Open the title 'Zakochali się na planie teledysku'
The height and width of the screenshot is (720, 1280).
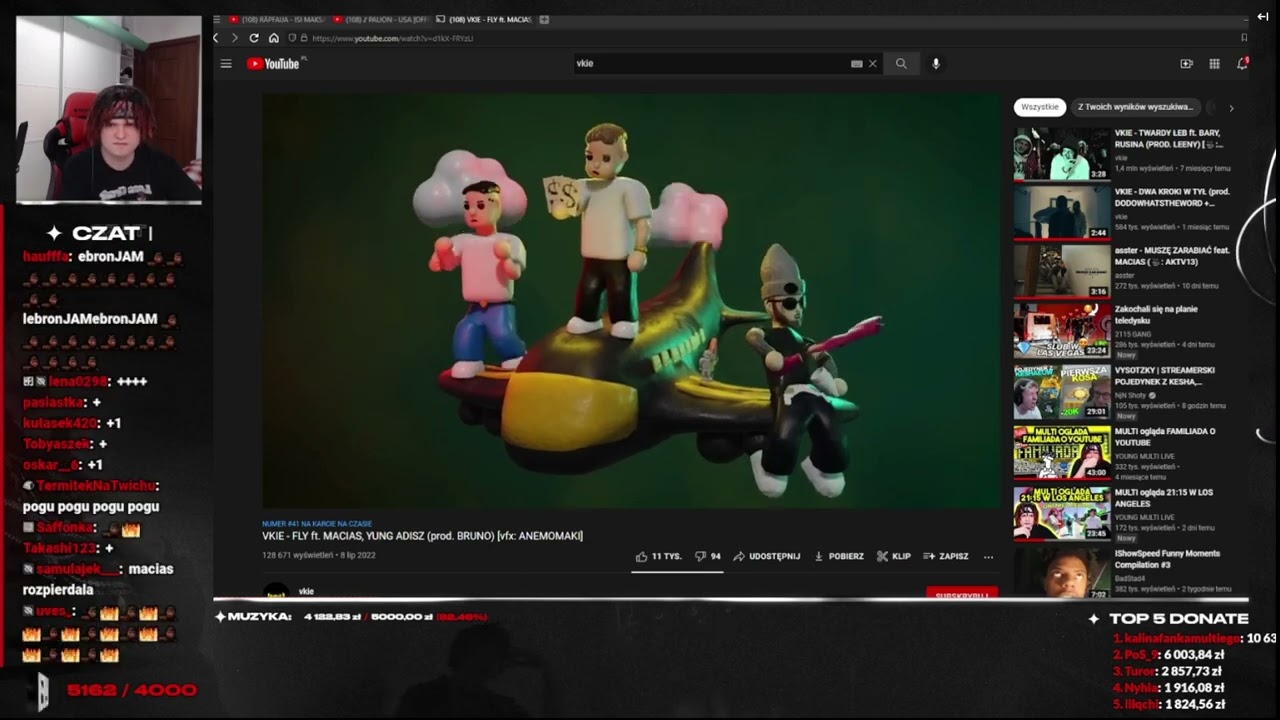(1156, 315)
